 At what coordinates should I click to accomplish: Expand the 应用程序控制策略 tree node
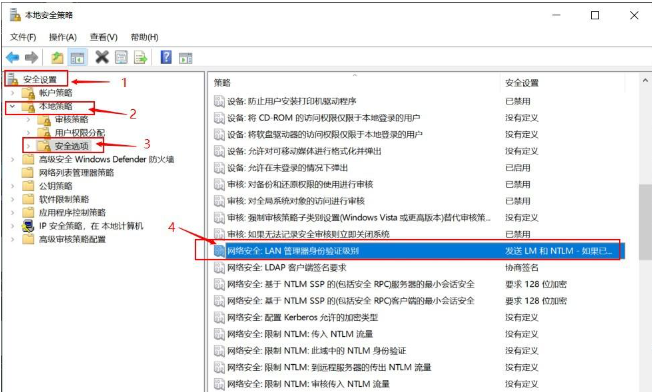[12, 212]
